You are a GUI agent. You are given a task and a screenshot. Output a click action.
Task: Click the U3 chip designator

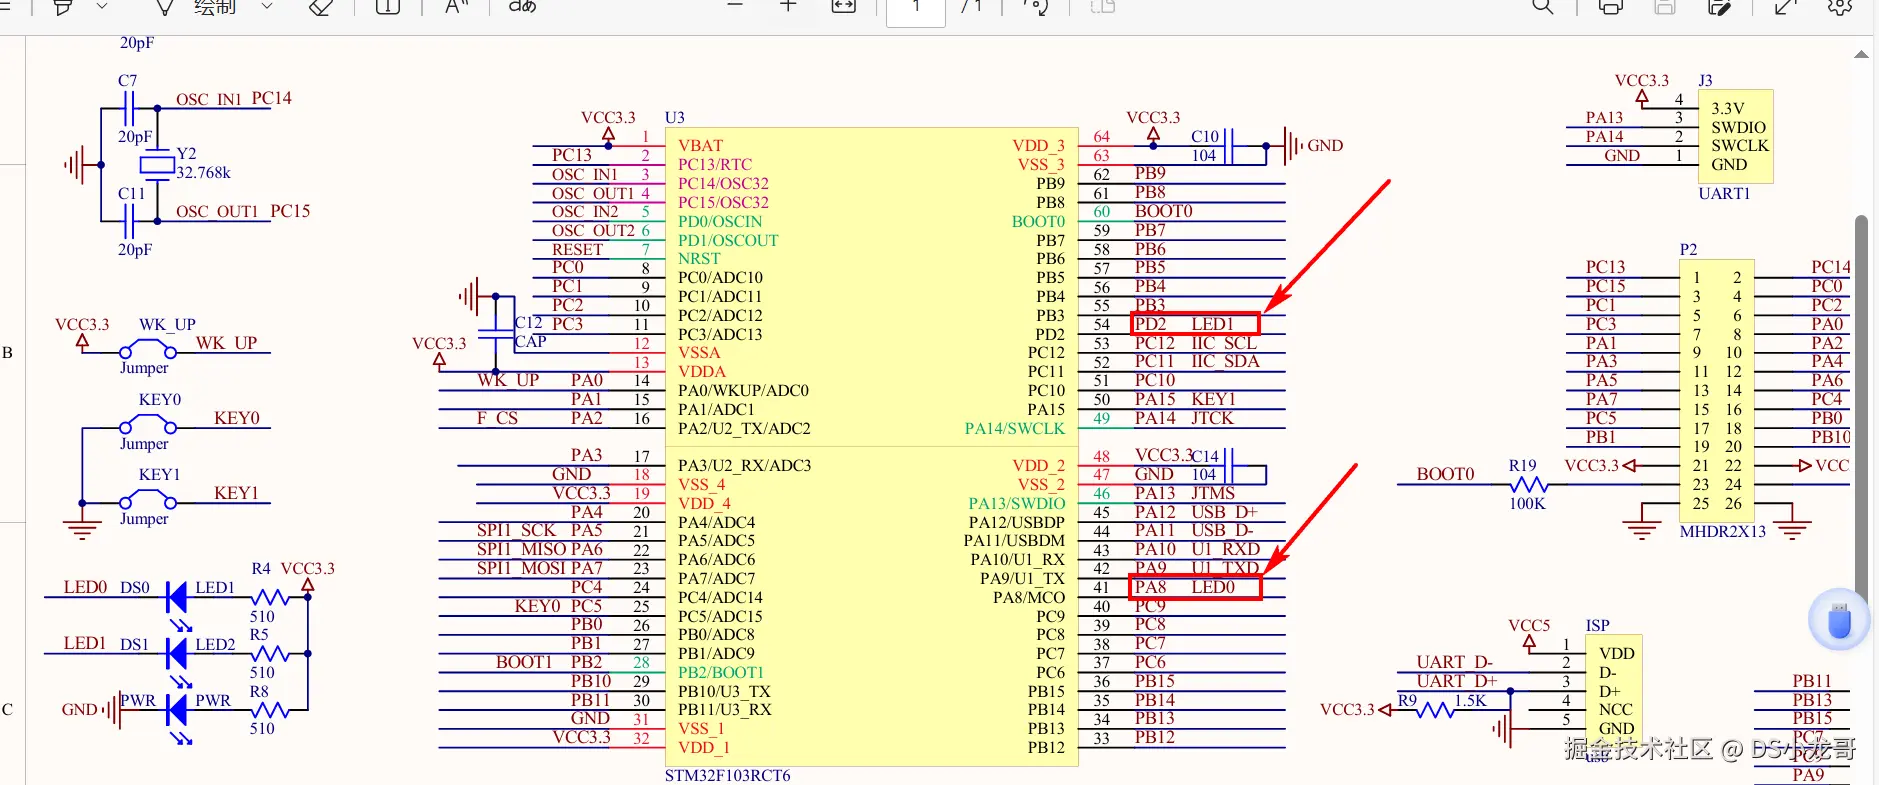point(675,117)
